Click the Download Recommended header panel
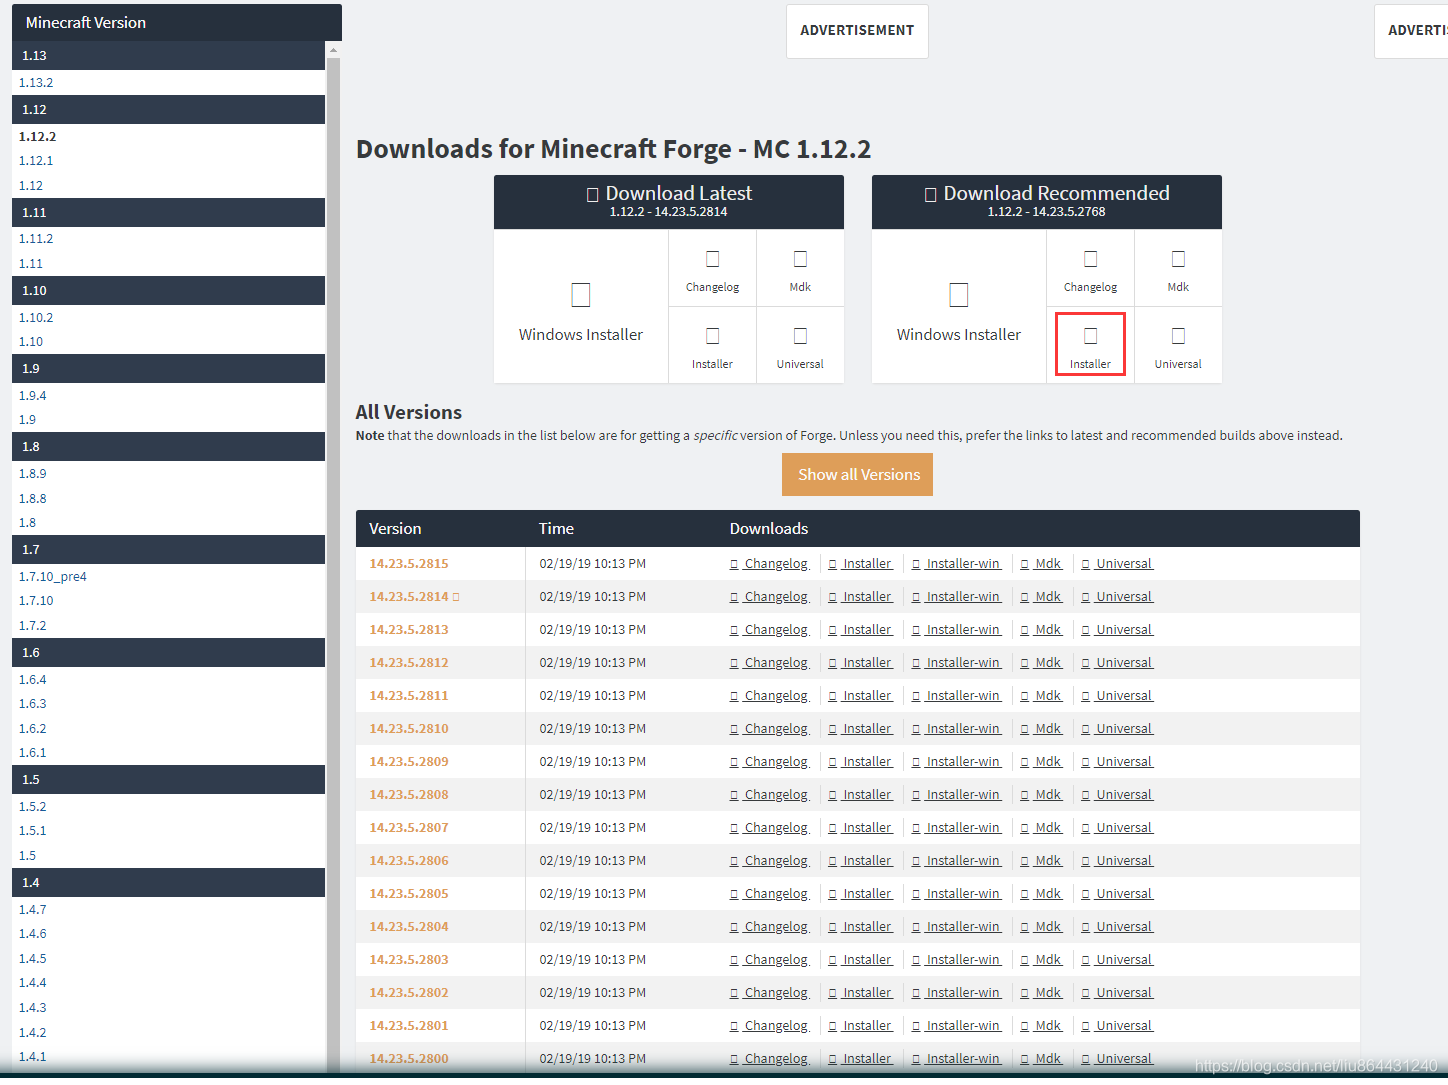 click(x=1047, y=202)
